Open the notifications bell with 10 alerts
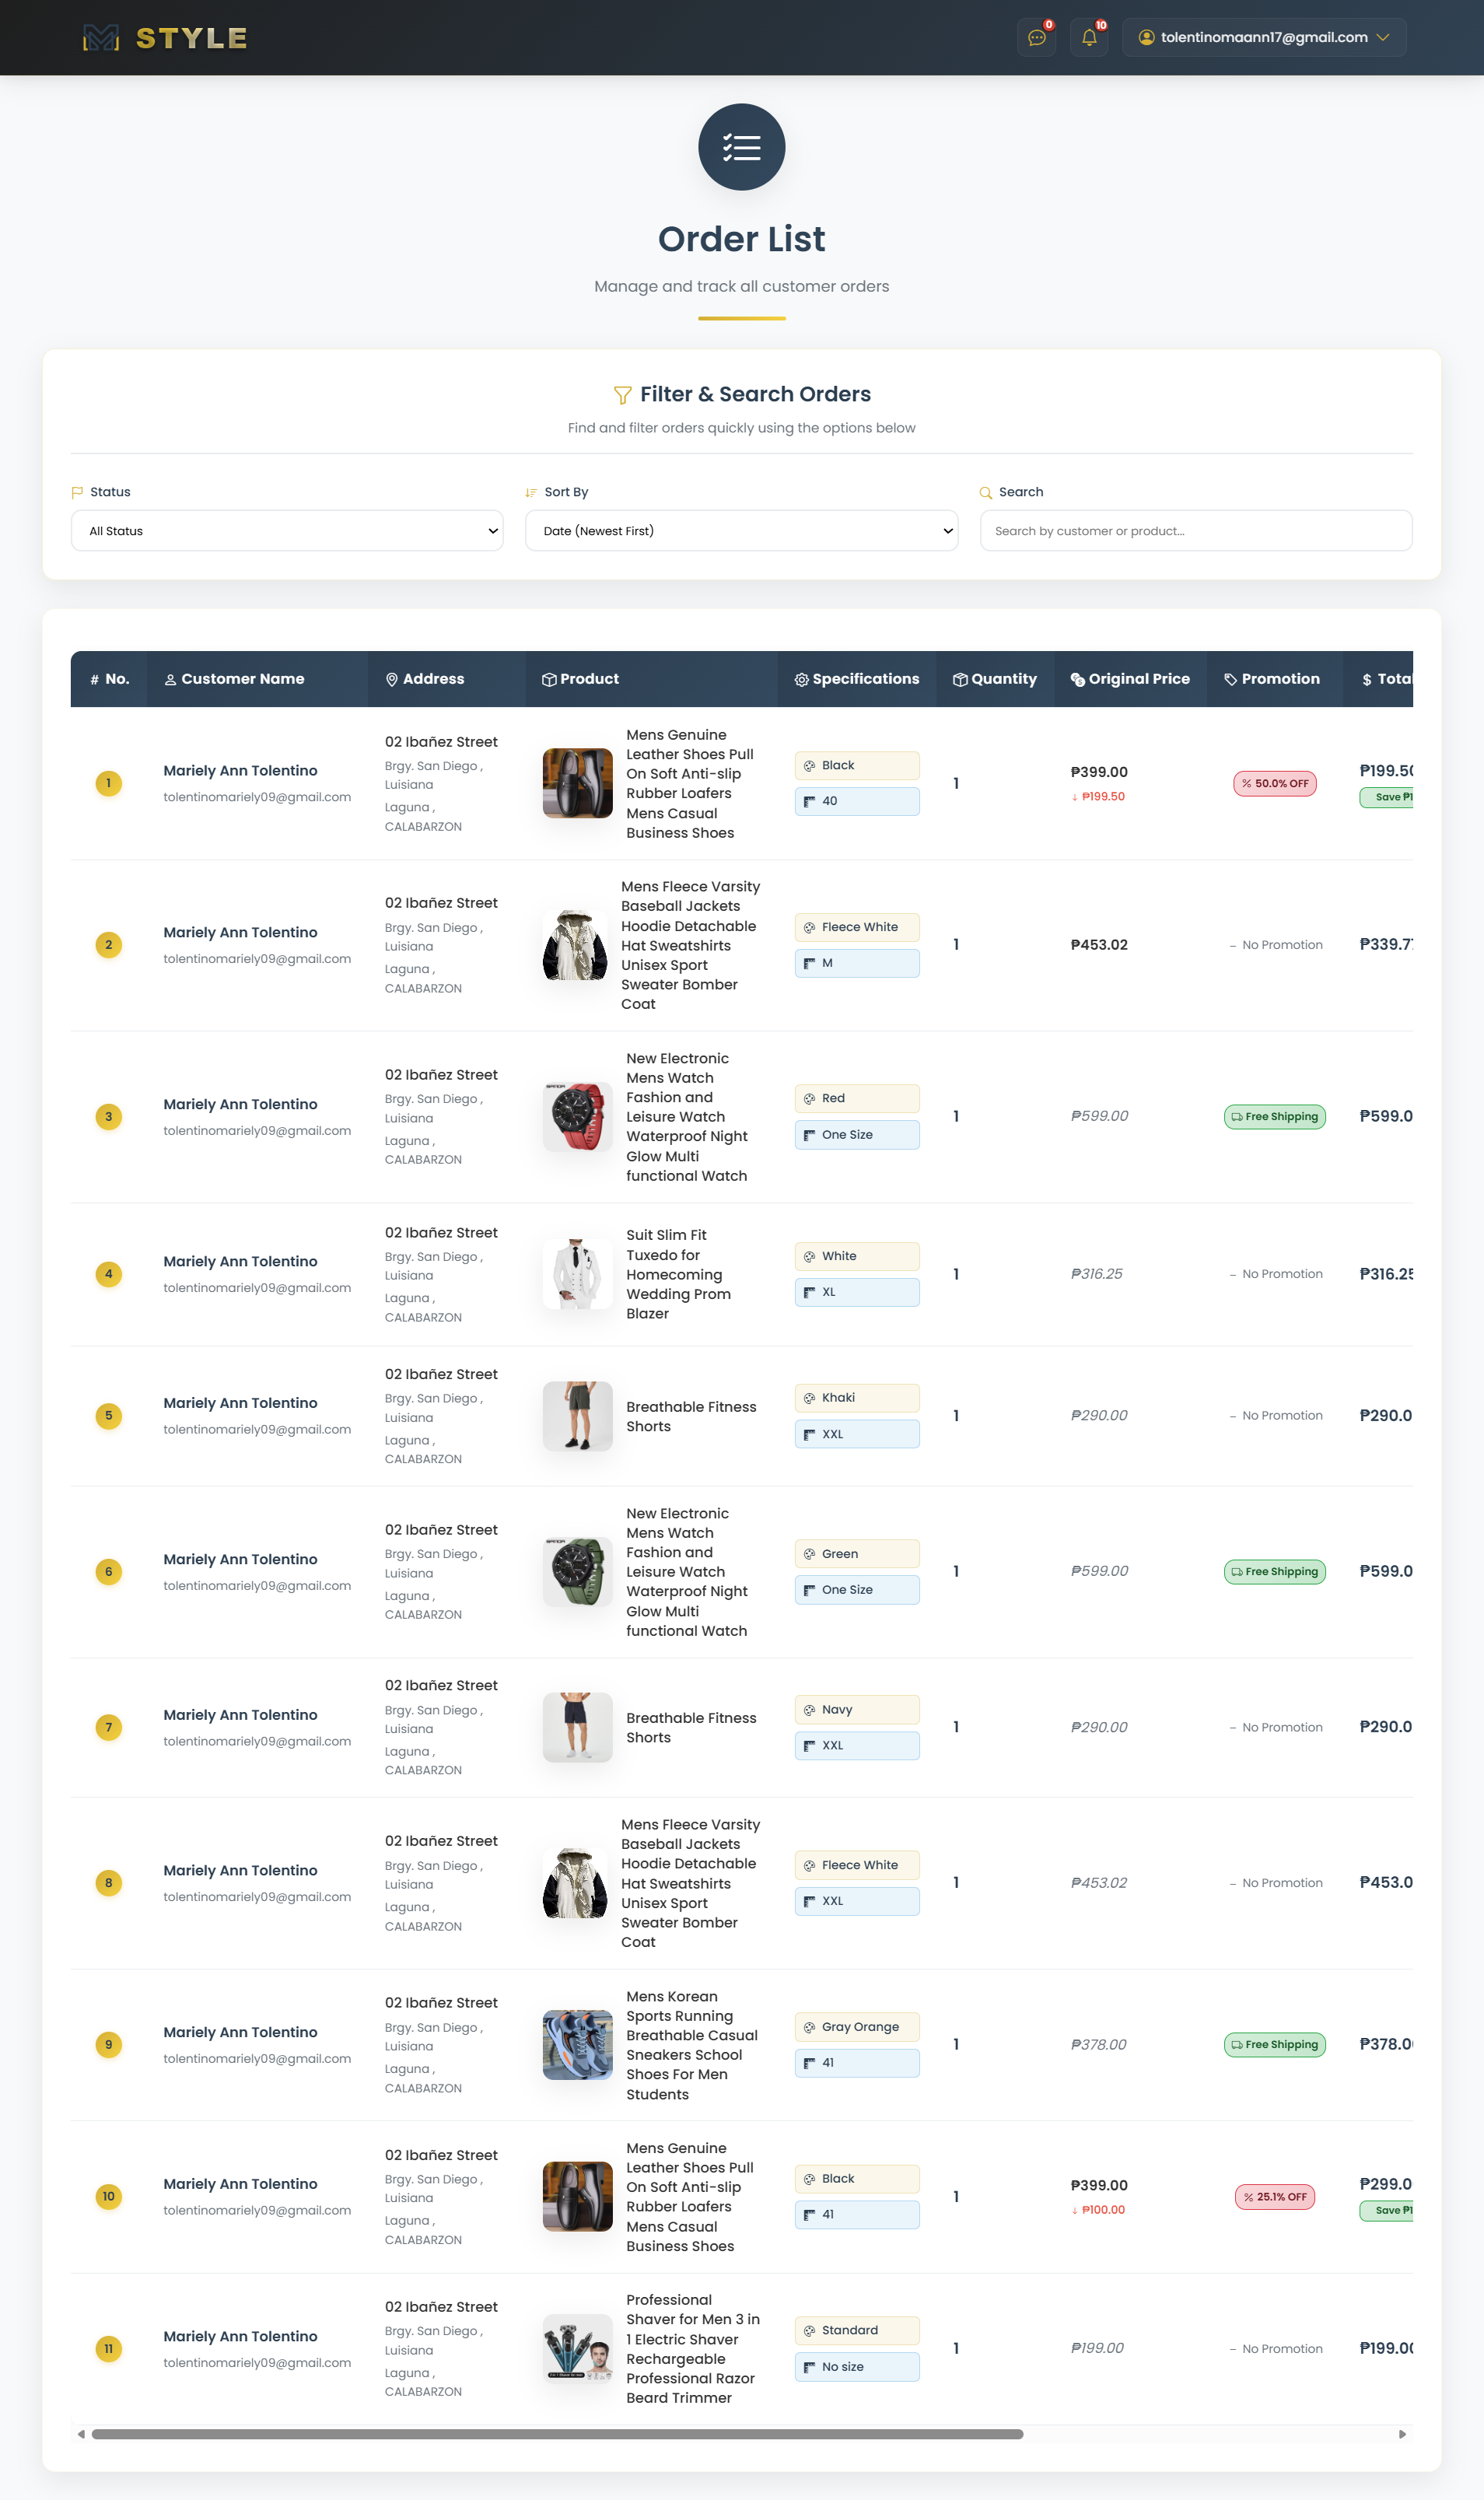 pos(1089,37)
